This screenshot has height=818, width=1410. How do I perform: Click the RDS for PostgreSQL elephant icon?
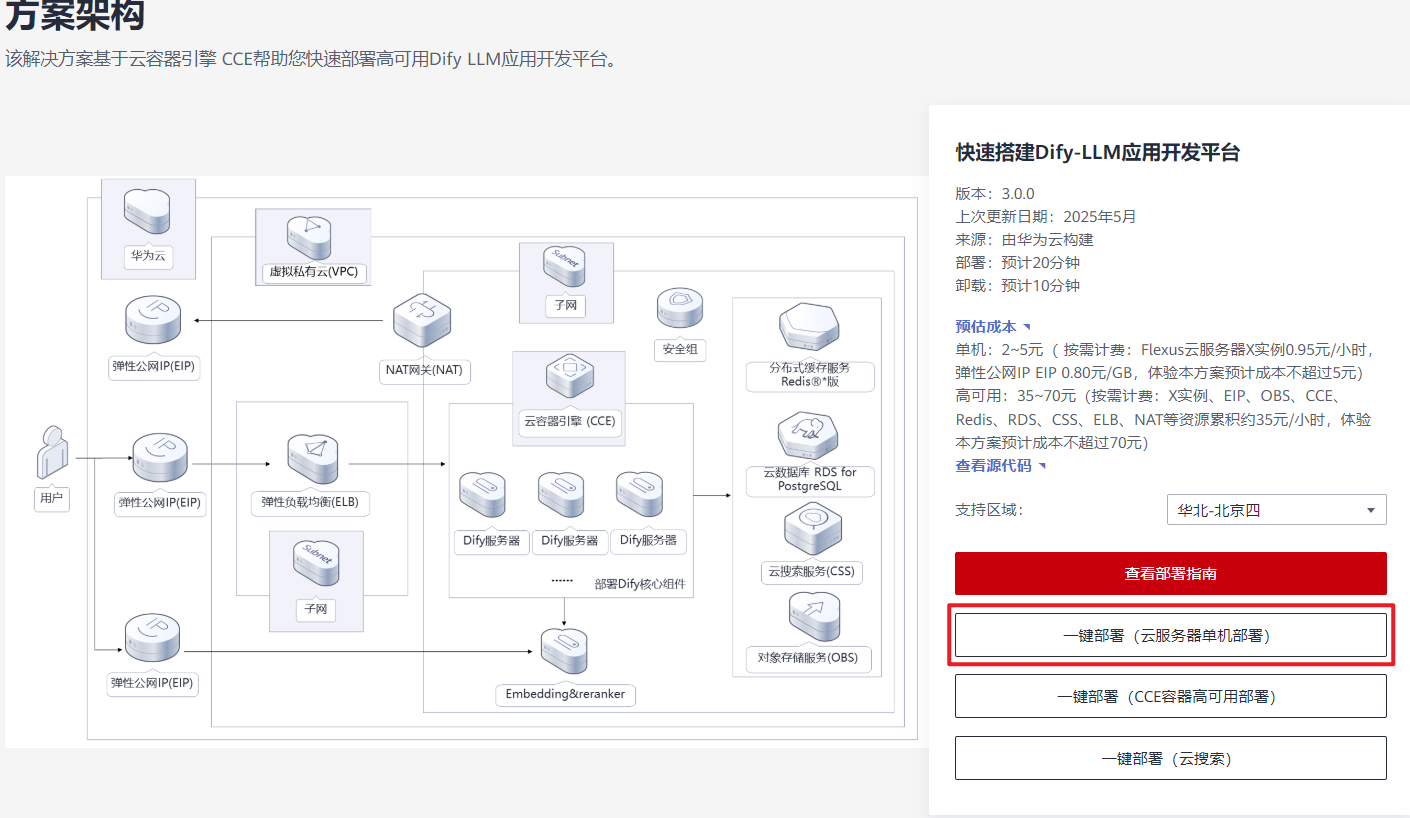pos(808,436)
